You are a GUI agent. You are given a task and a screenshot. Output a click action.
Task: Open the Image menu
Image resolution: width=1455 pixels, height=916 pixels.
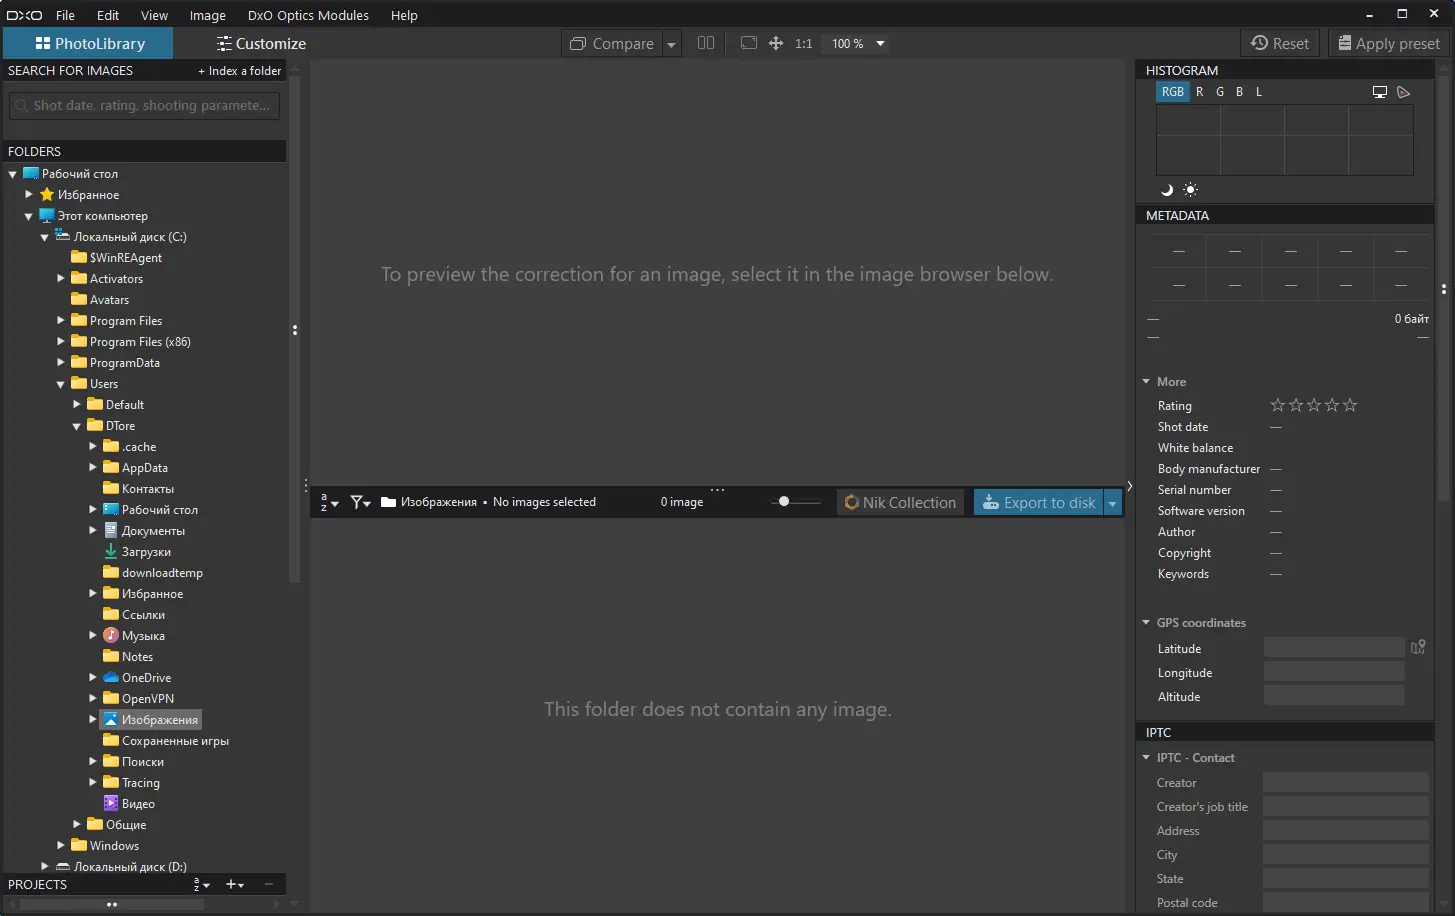click(x=207, y=15)
